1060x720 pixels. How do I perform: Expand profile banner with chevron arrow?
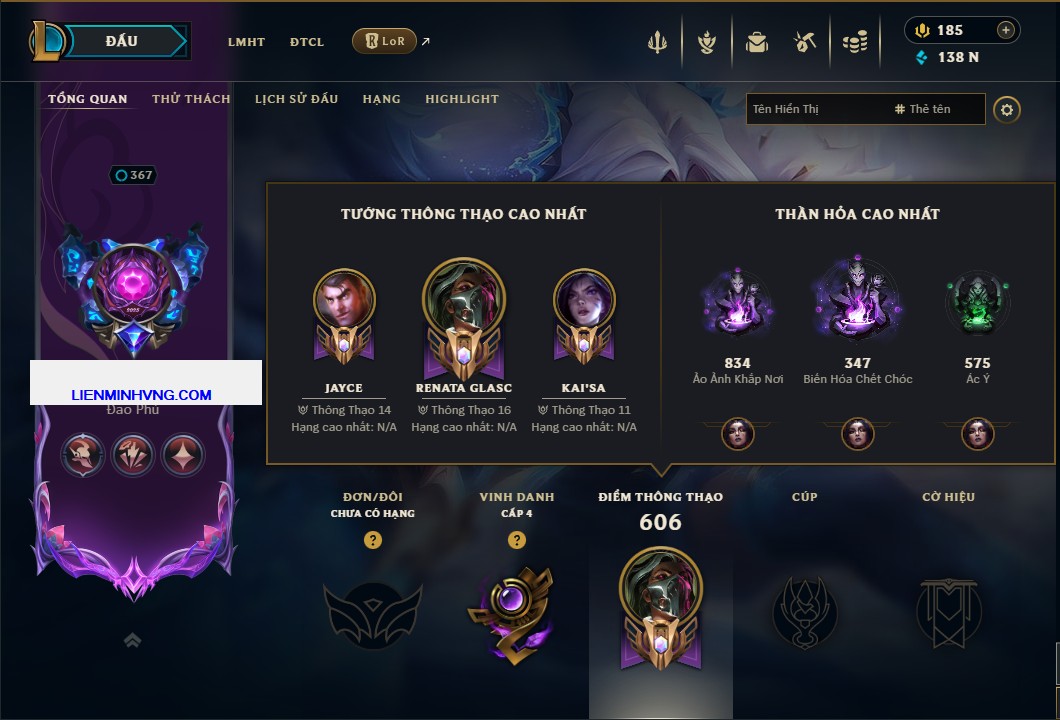click(132, 640)
